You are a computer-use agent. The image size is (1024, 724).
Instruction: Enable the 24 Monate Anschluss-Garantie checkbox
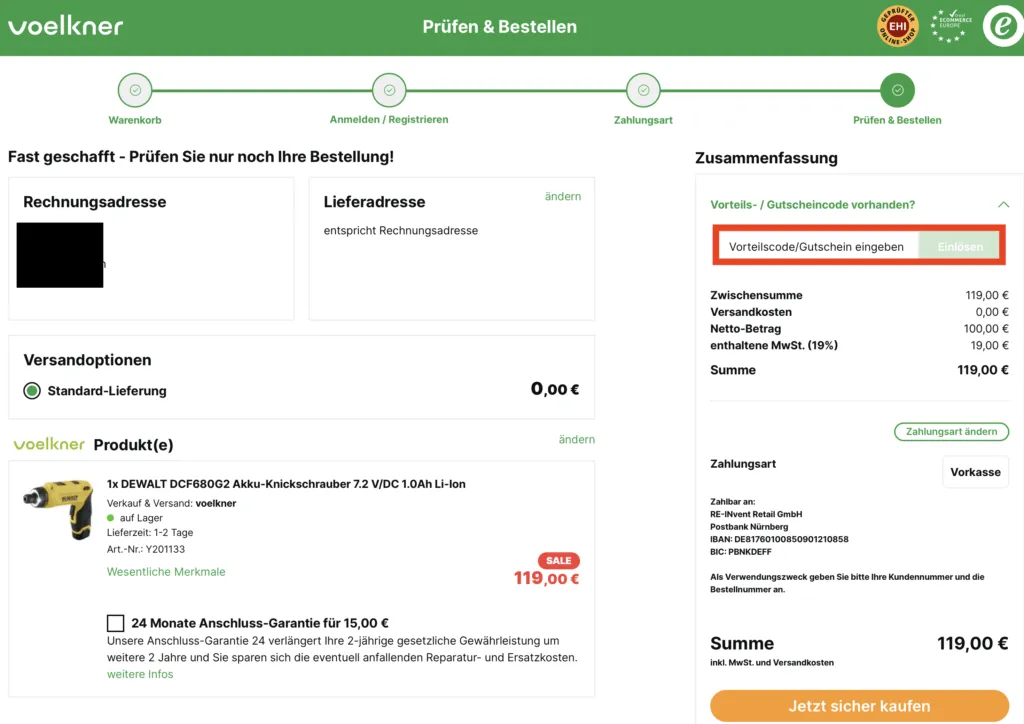[116, 622]
